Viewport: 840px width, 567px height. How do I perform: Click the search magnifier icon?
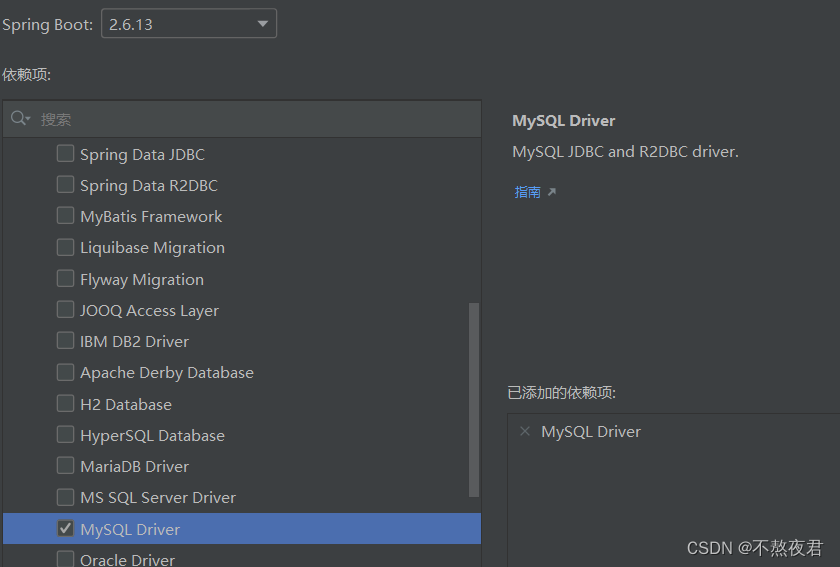[19, 118]
